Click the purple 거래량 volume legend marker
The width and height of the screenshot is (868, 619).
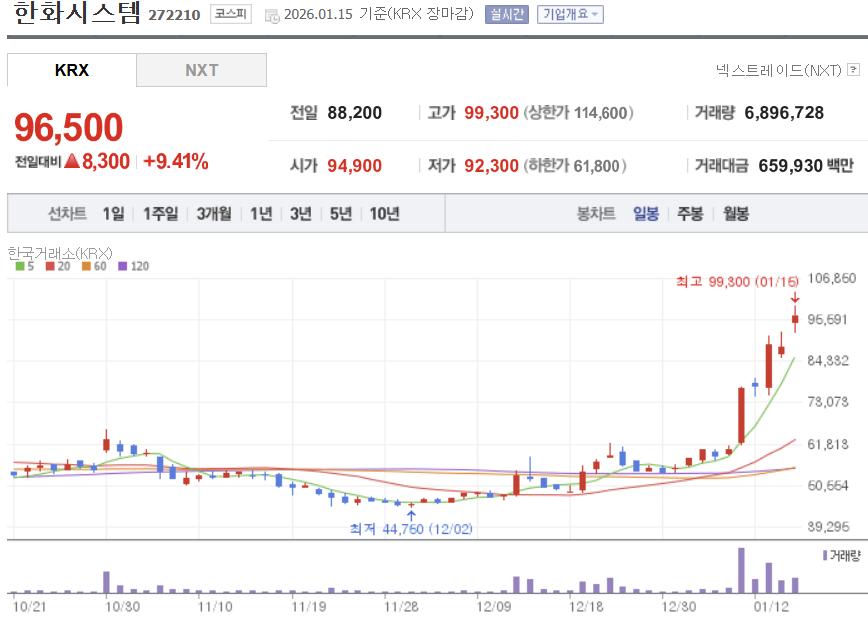click(825, 555)
